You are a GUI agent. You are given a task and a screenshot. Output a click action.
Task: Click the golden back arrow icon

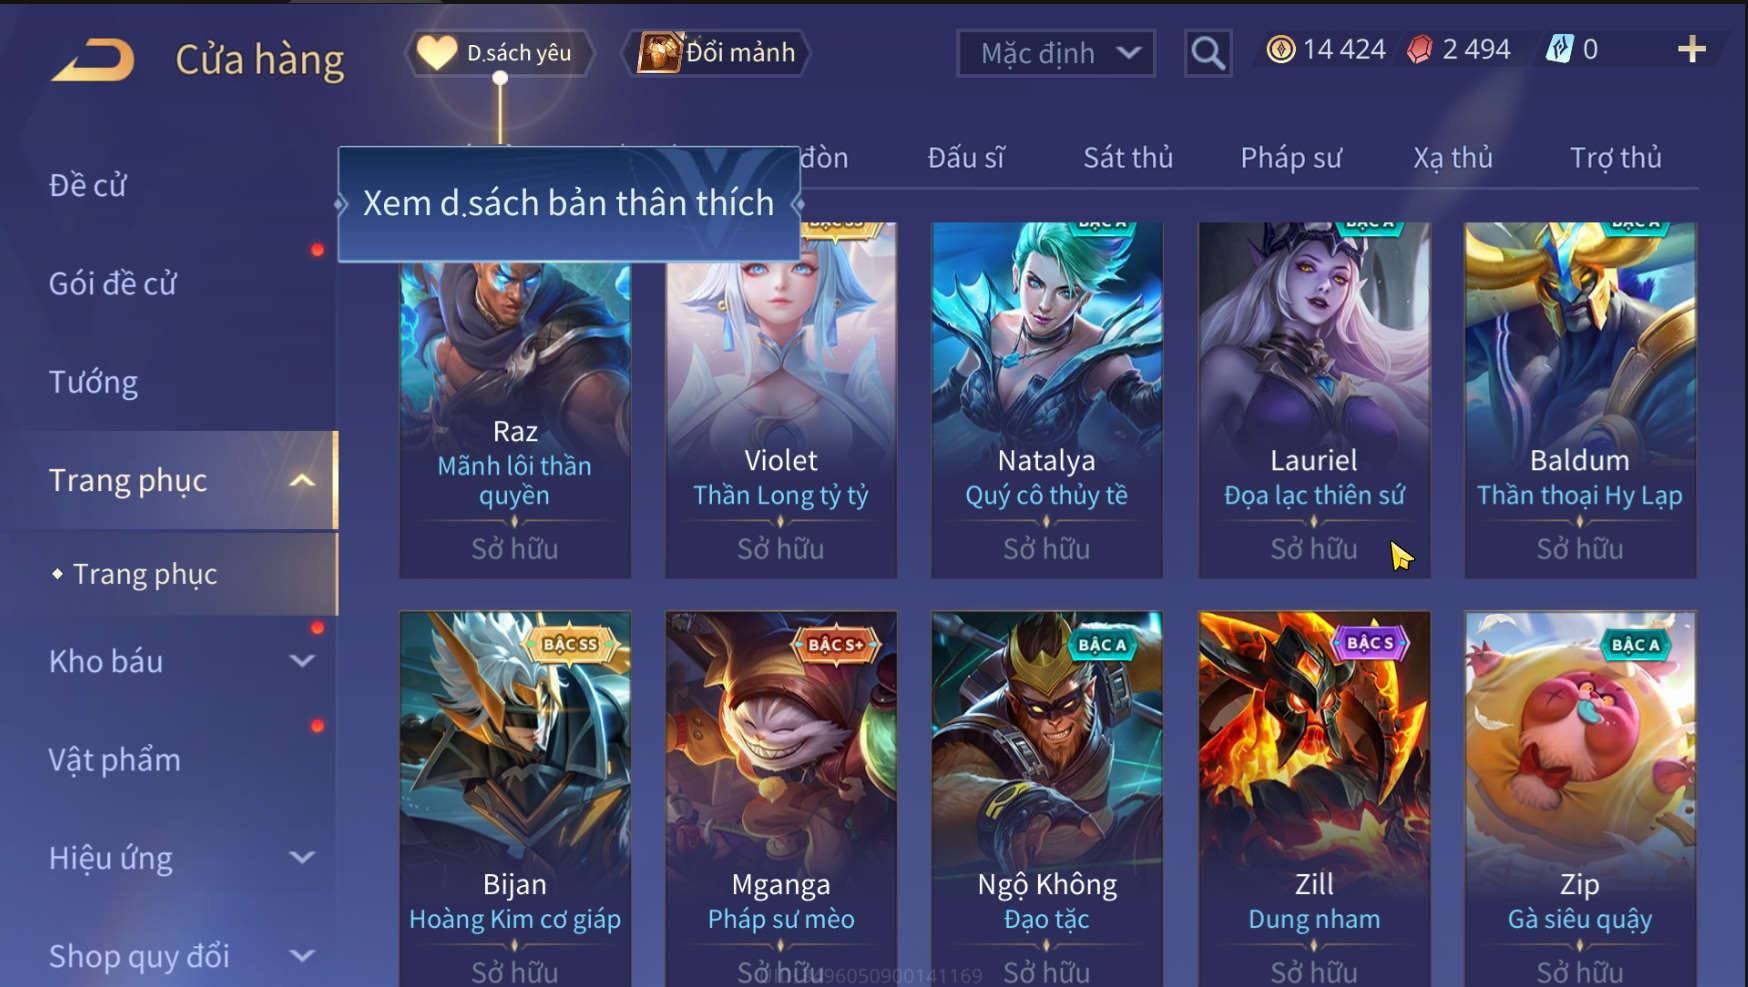coord(93,60)
